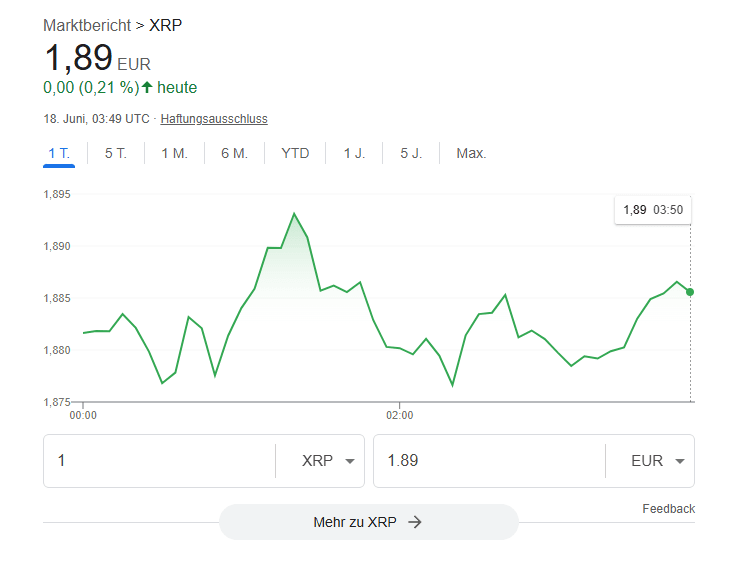Show the 1 J. chart range

[354, 153]
